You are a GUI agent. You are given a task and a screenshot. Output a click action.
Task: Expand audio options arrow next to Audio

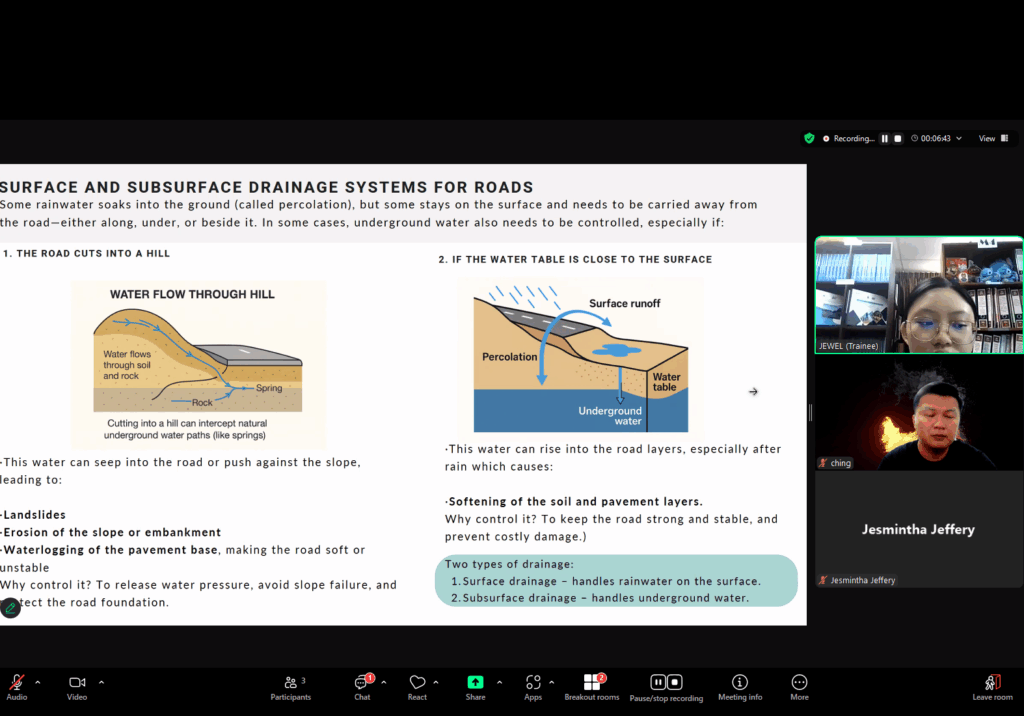[x=38, y=682]
